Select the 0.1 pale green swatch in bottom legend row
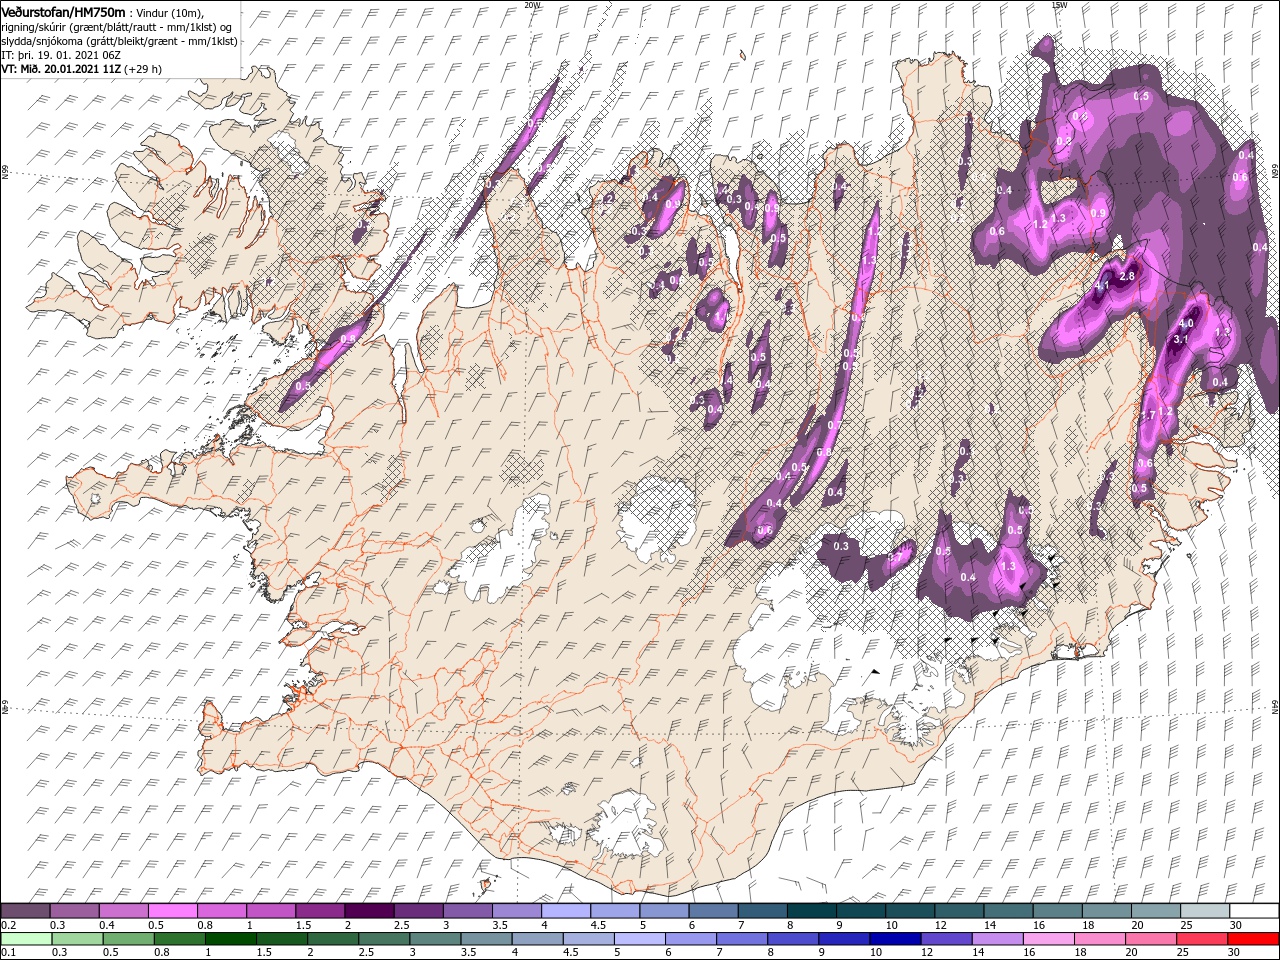Screen dimensions: 1280x960 26,939
